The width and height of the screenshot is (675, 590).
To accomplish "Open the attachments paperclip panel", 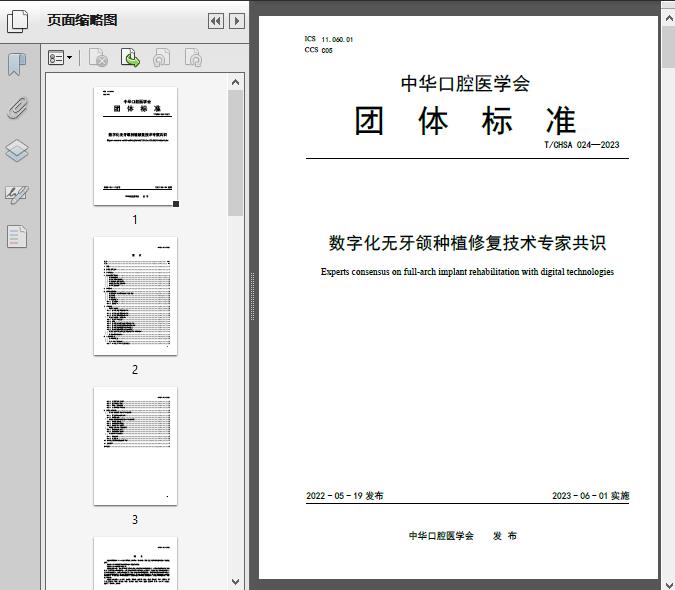I will point(17,108).
